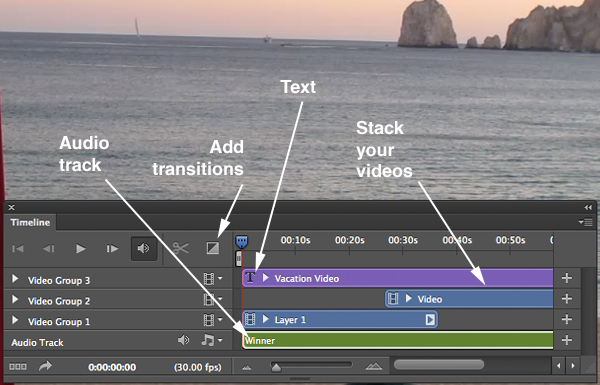Click filmstrip icon on Layer 1 clip

[250, 320]
